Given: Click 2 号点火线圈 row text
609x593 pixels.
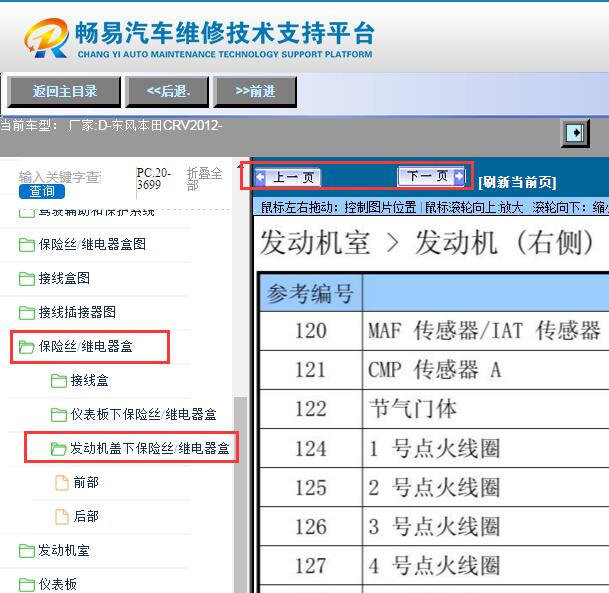Looking at the screenshot, I should [434, 487].
